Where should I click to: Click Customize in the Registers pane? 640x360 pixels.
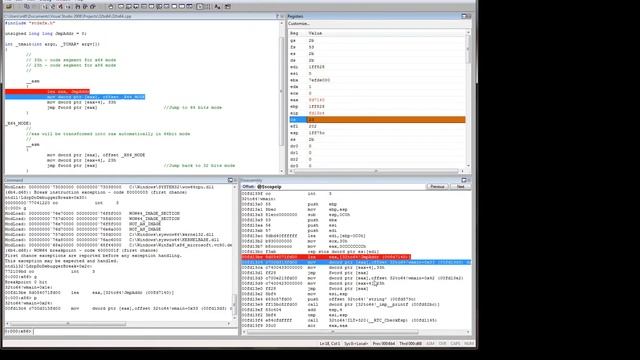(299, 24)
